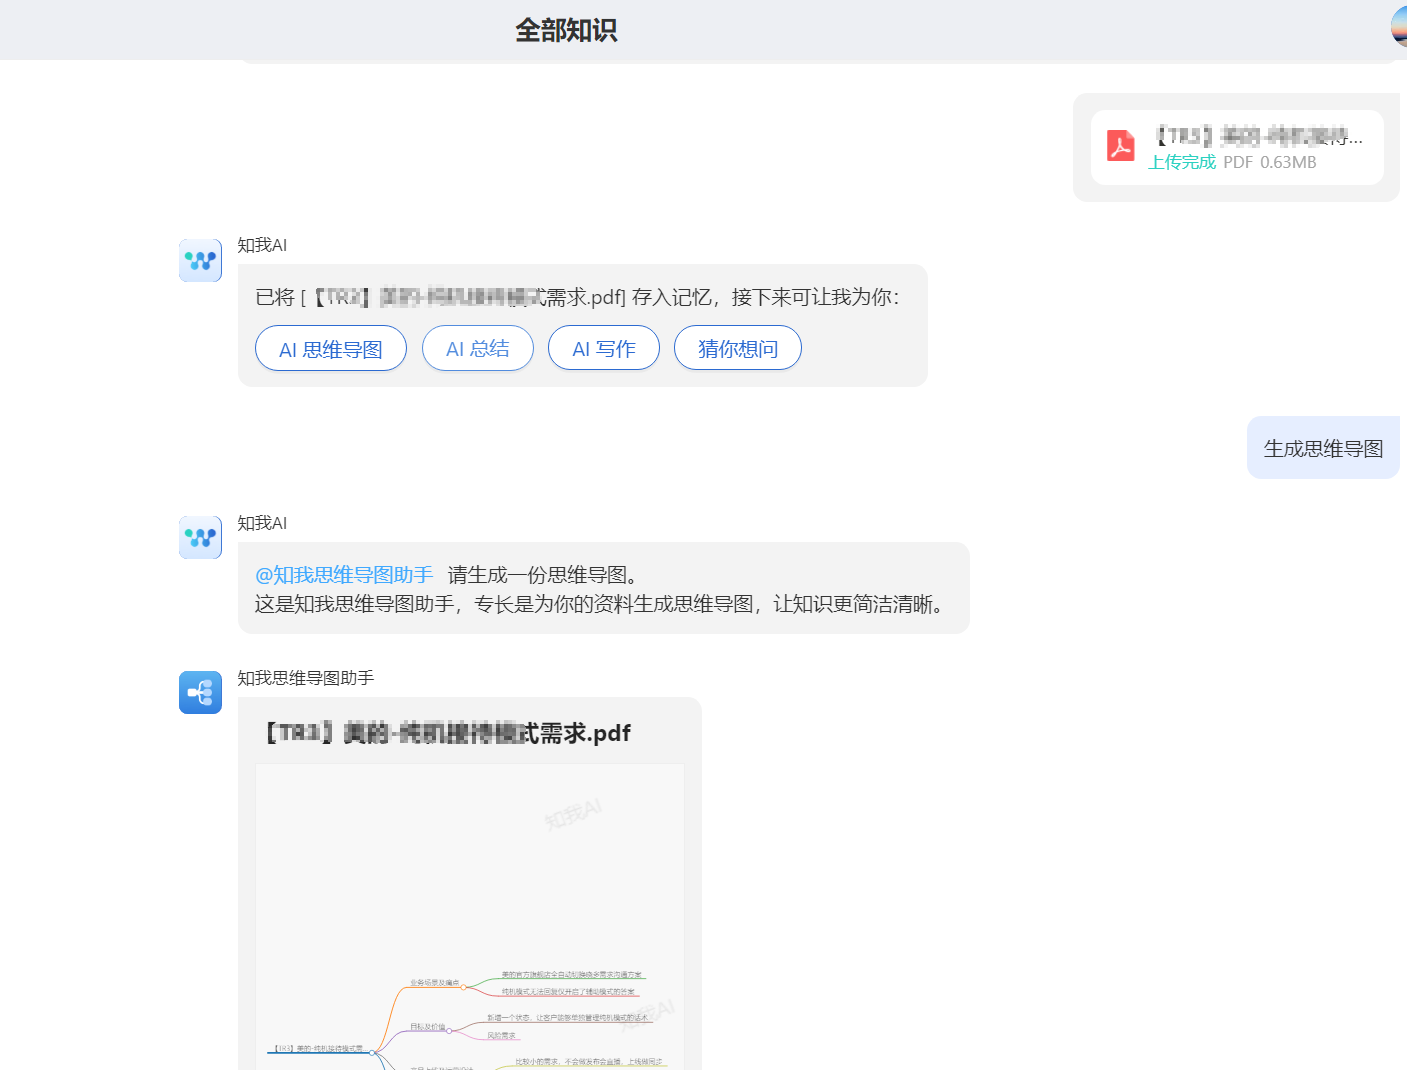
Task: Click the 上传完成 status text
Action: coord(1182,162)
